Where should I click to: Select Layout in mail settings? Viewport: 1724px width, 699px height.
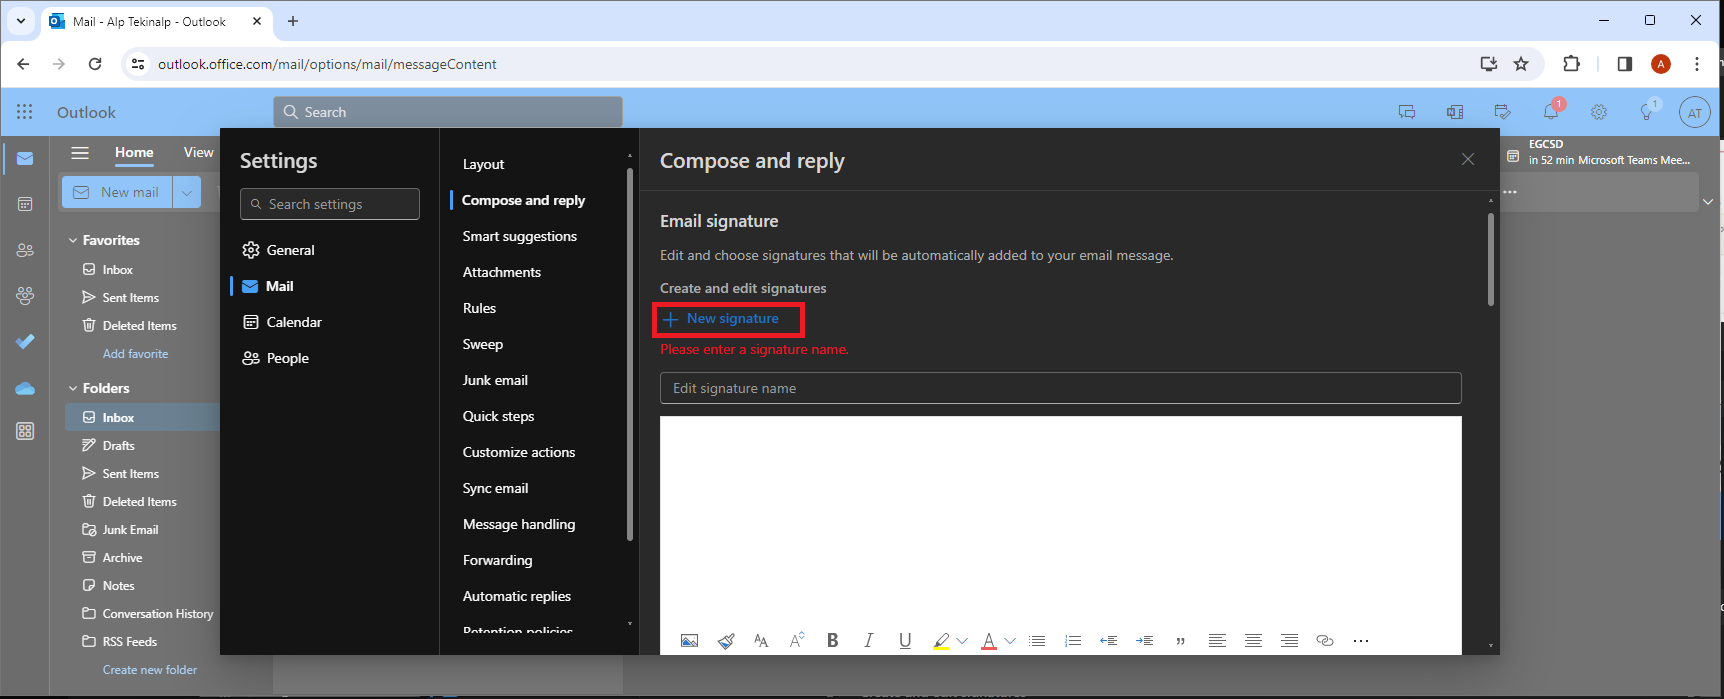coord(483,164)
